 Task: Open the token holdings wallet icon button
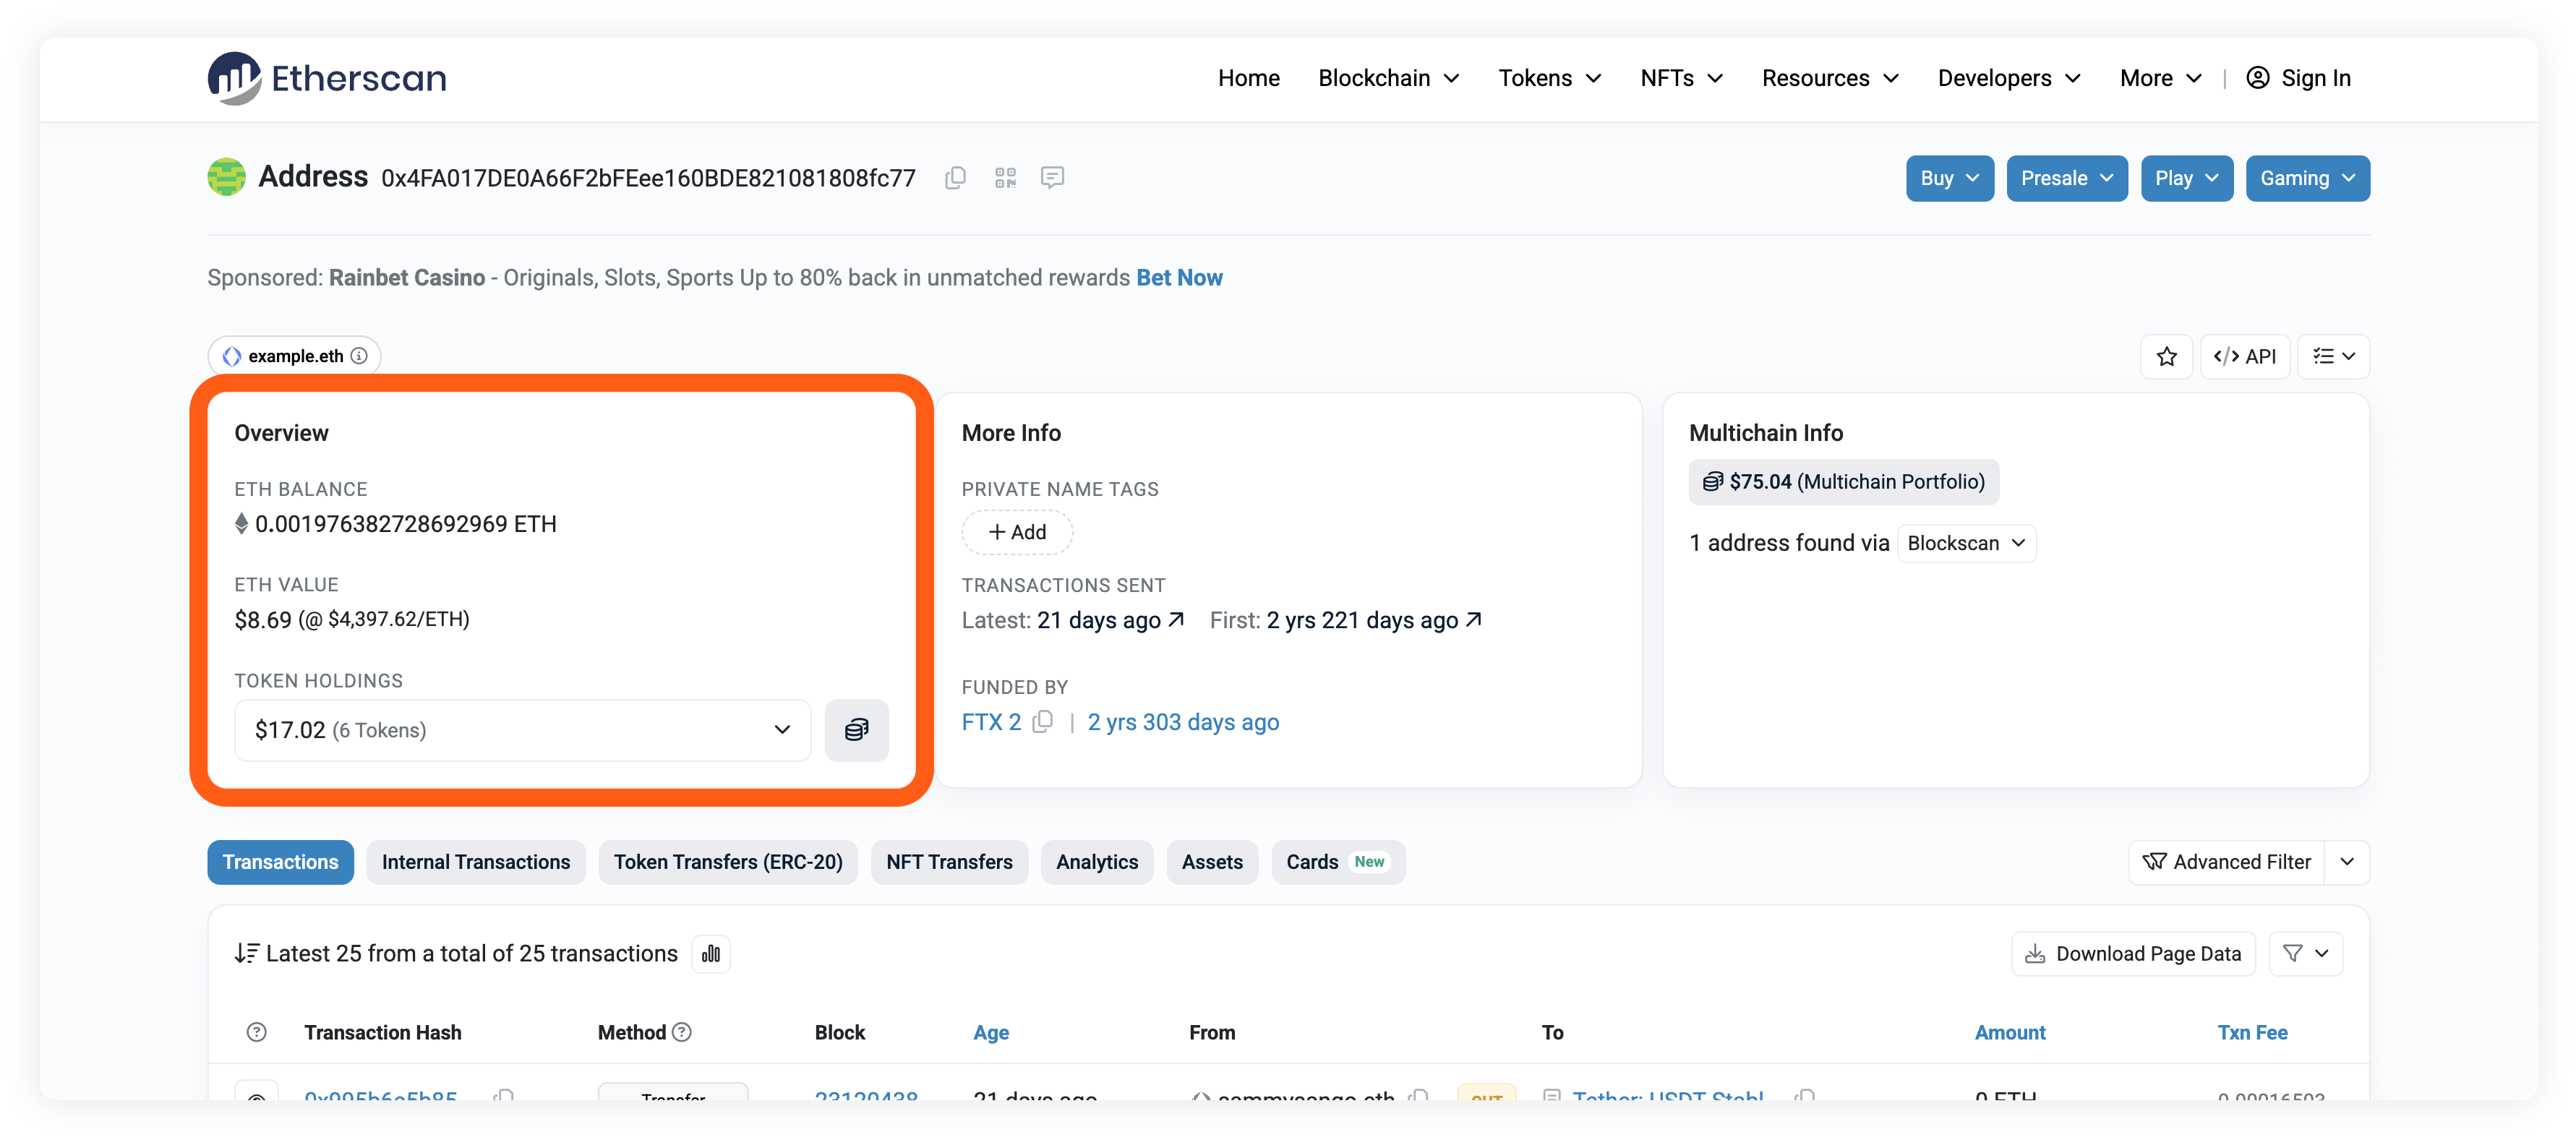(856, 730)
